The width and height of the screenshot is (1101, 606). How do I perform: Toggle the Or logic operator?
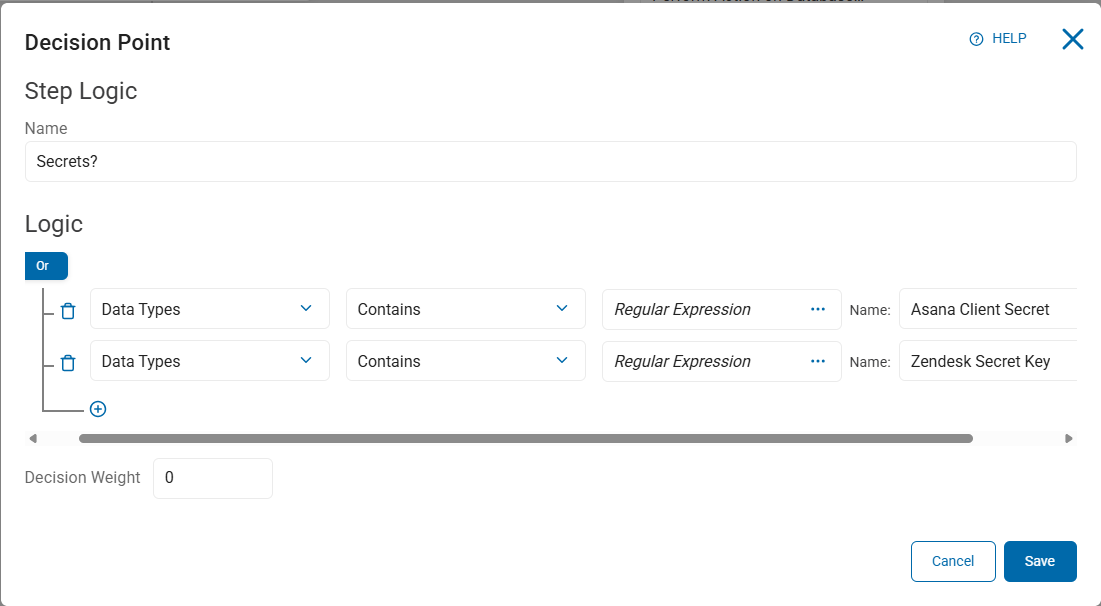click(x=46, y=266)
